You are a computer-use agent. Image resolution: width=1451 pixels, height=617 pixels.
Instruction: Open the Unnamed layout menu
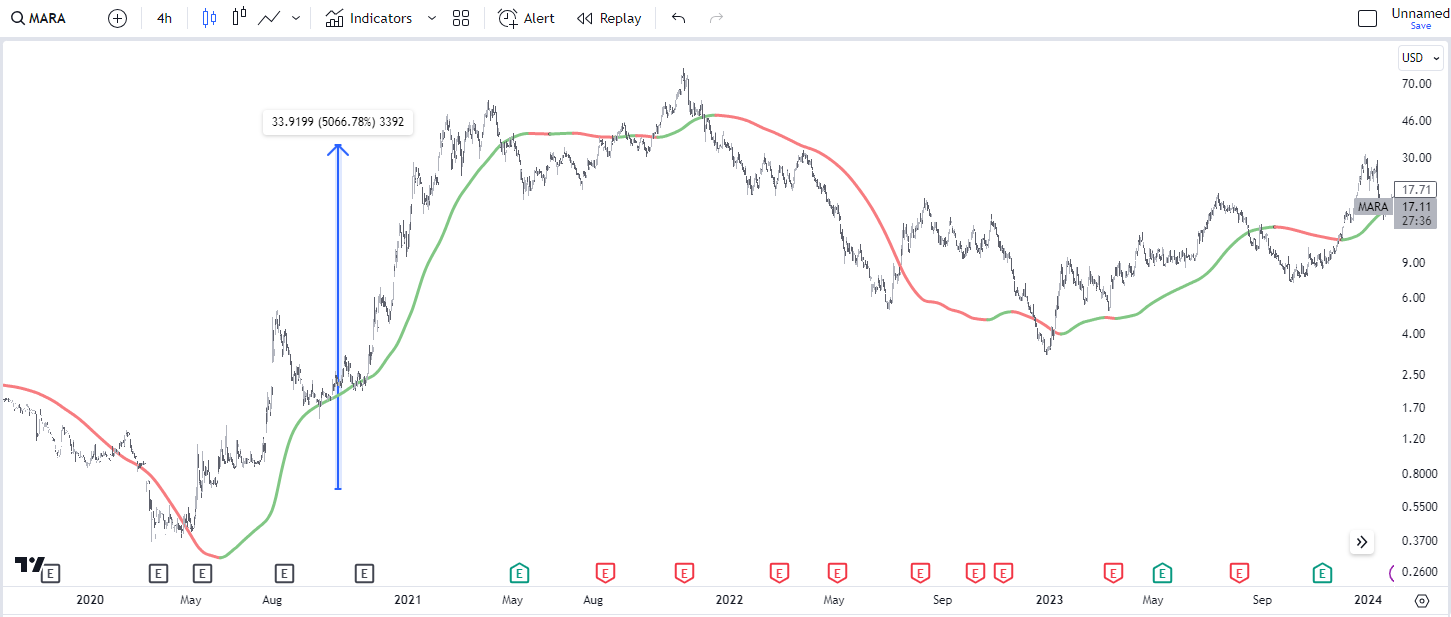1420,13
